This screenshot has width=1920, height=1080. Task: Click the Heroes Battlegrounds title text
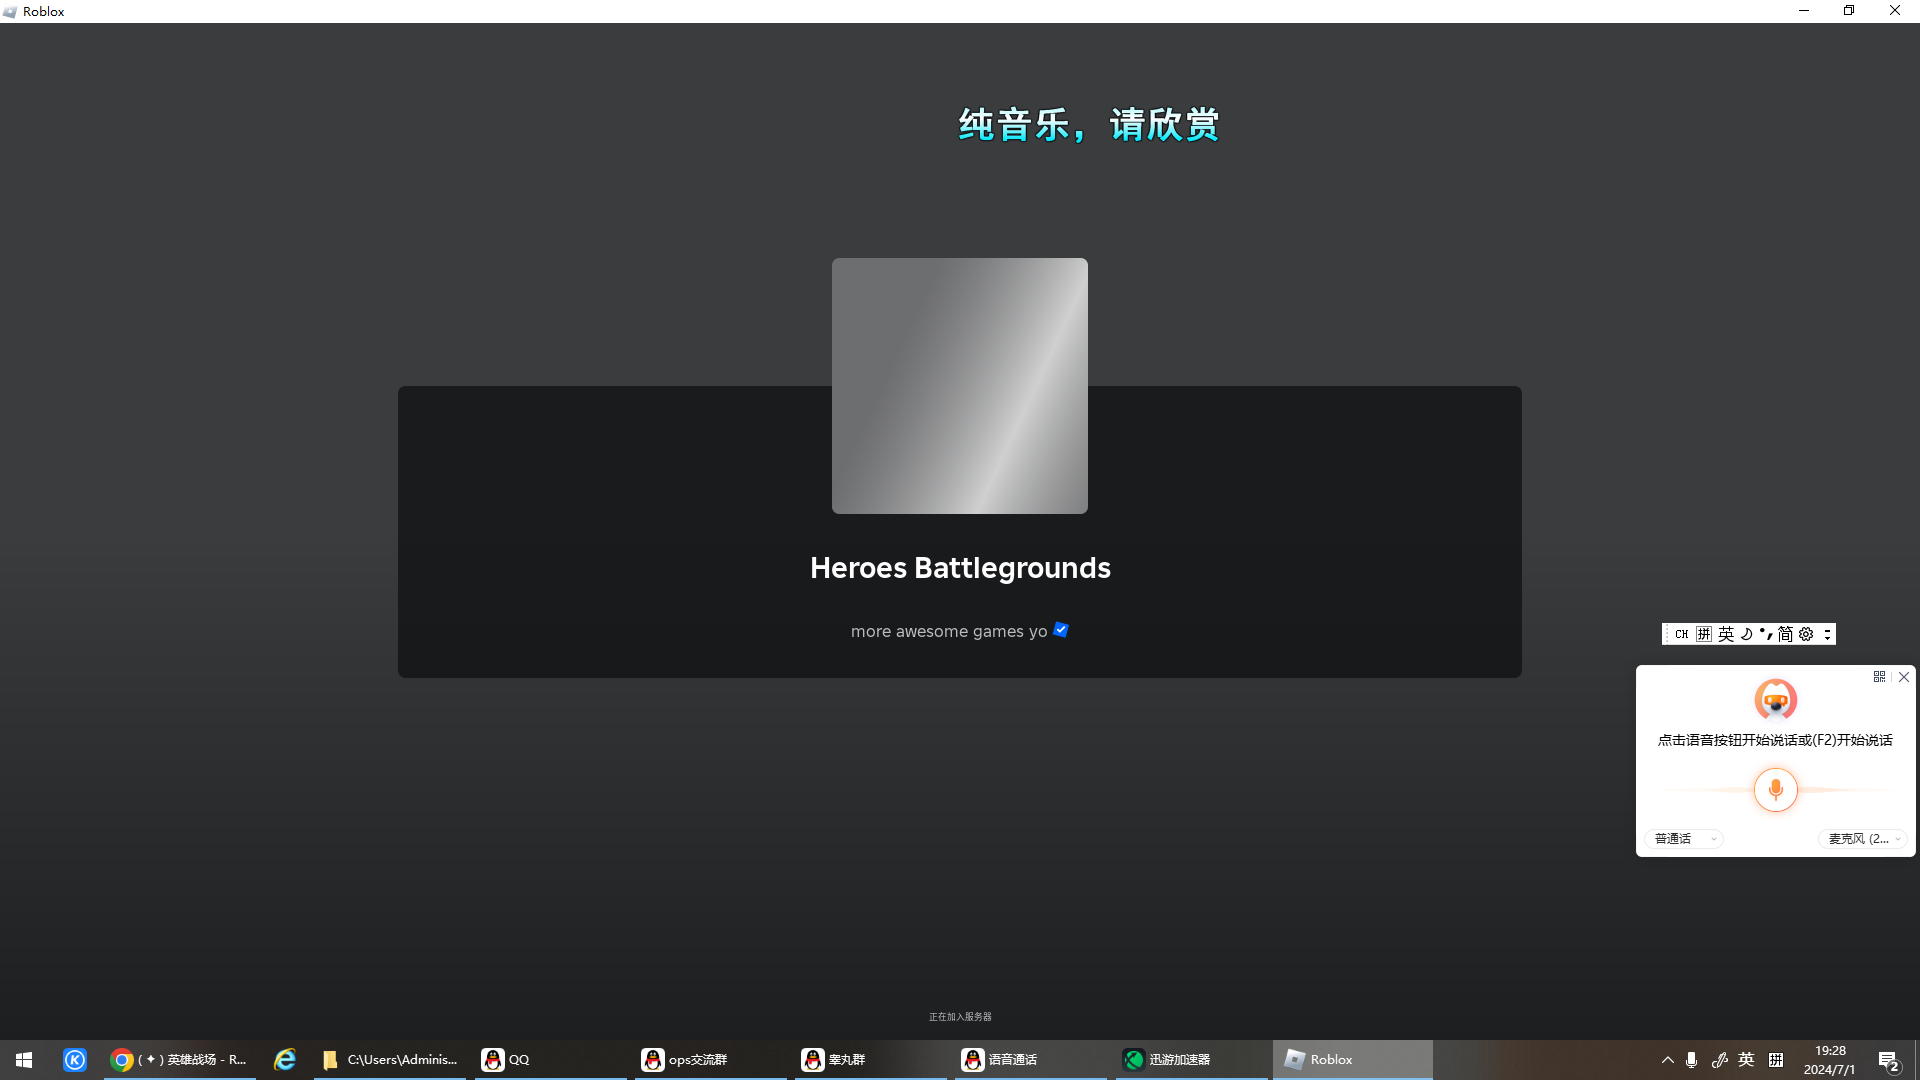point(960,568)
